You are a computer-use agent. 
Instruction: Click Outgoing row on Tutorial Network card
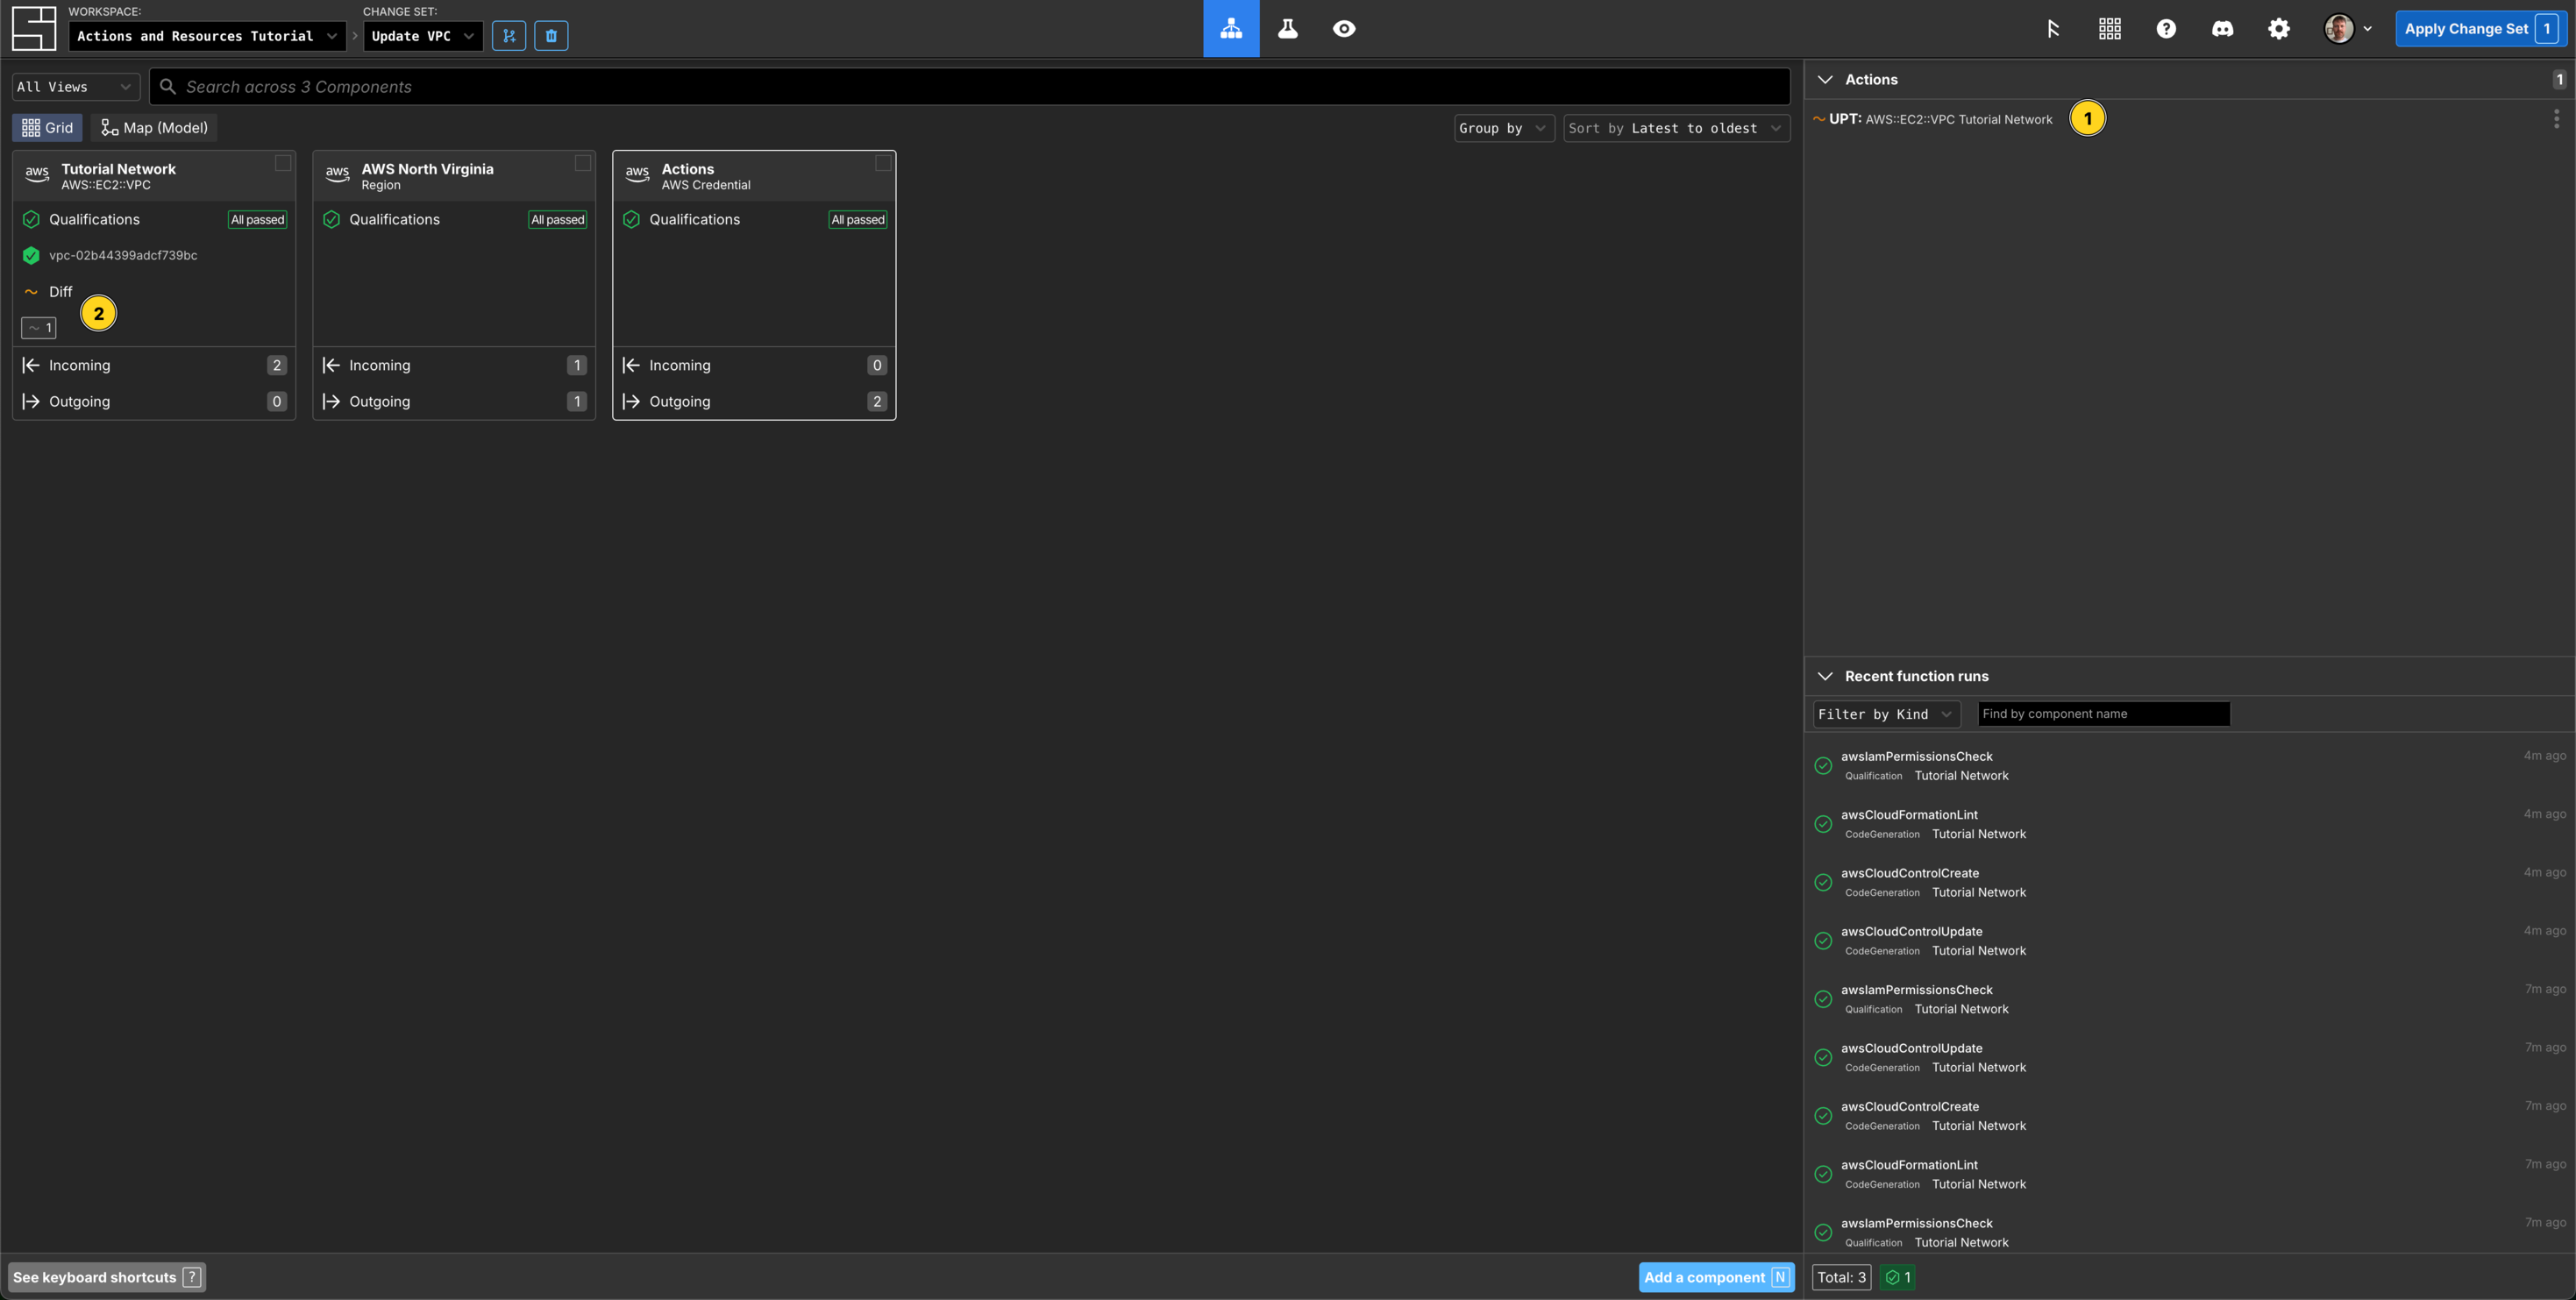click(154, 401)
